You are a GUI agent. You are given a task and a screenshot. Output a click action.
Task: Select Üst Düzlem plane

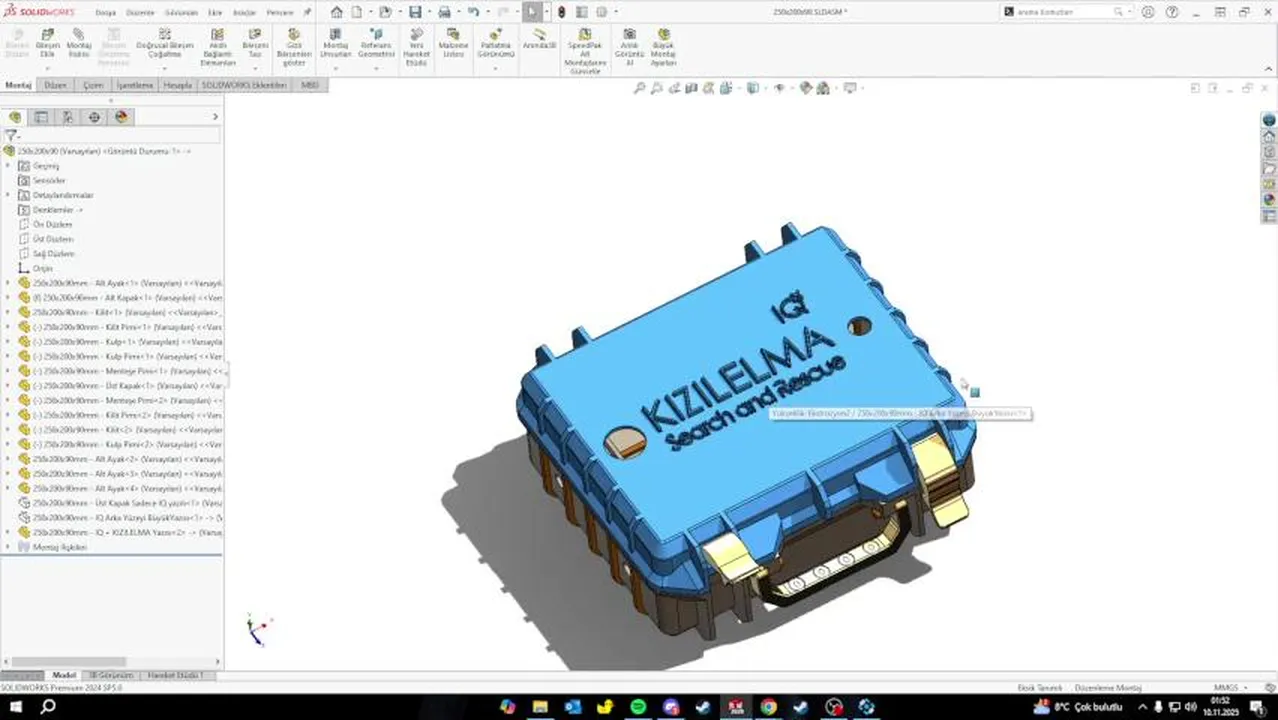[x=53, y=239]
